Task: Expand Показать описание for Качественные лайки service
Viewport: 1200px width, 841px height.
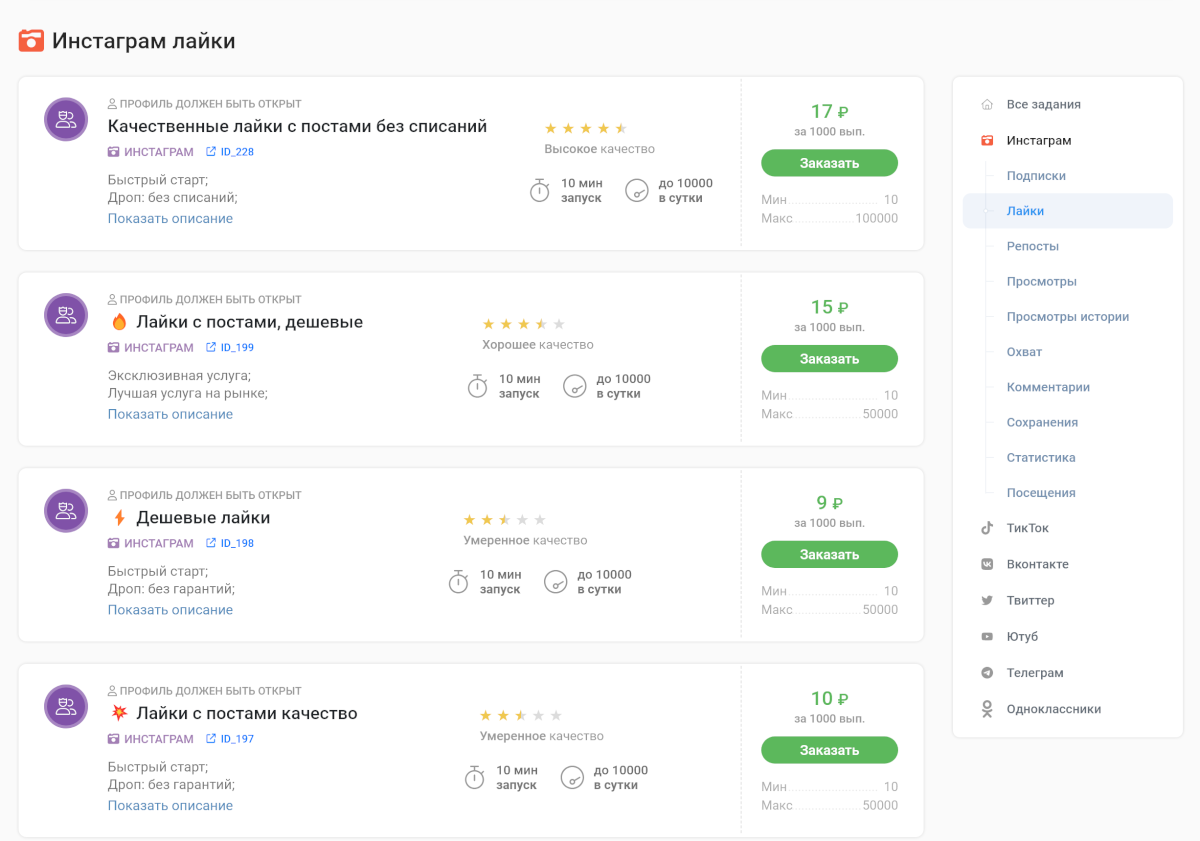Action: point(170,219)
